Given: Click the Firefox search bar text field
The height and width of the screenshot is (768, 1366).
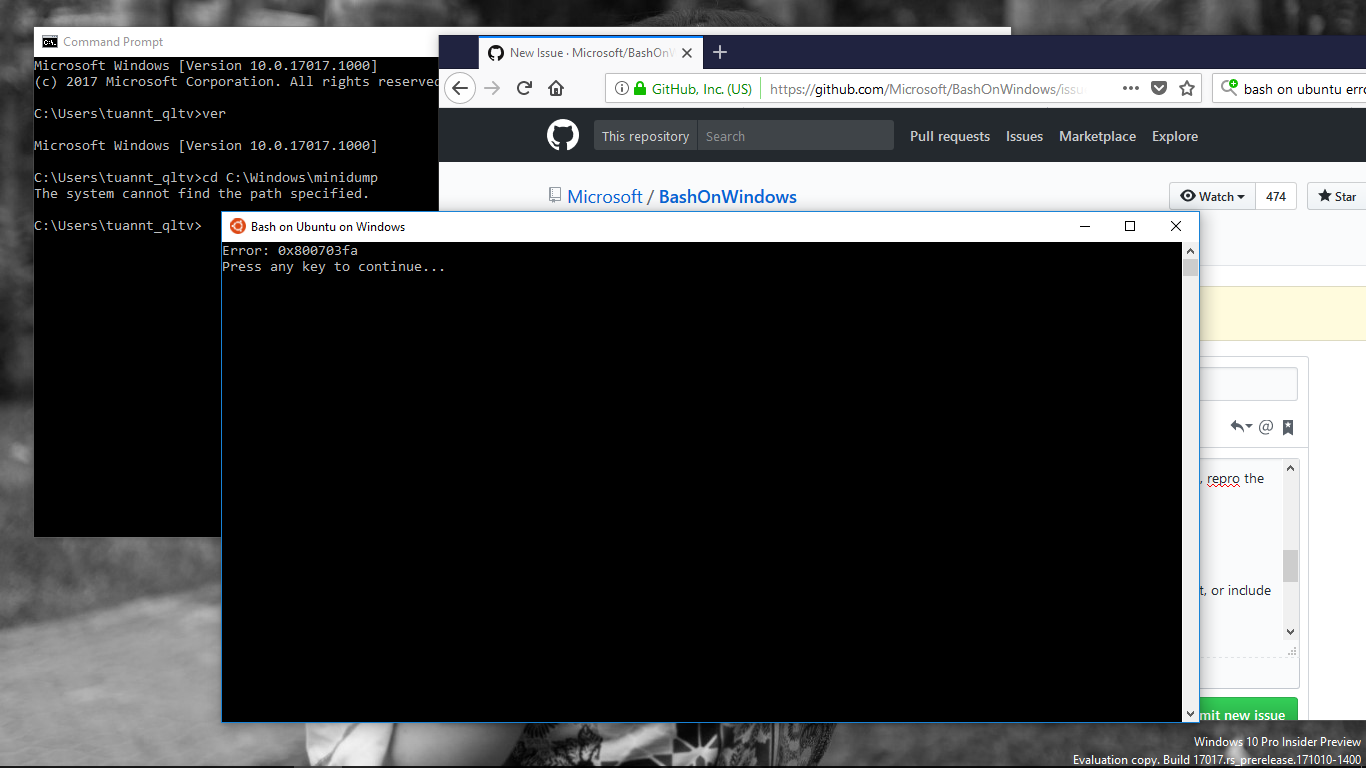Looking at the screenshot, I should 1304,88.
